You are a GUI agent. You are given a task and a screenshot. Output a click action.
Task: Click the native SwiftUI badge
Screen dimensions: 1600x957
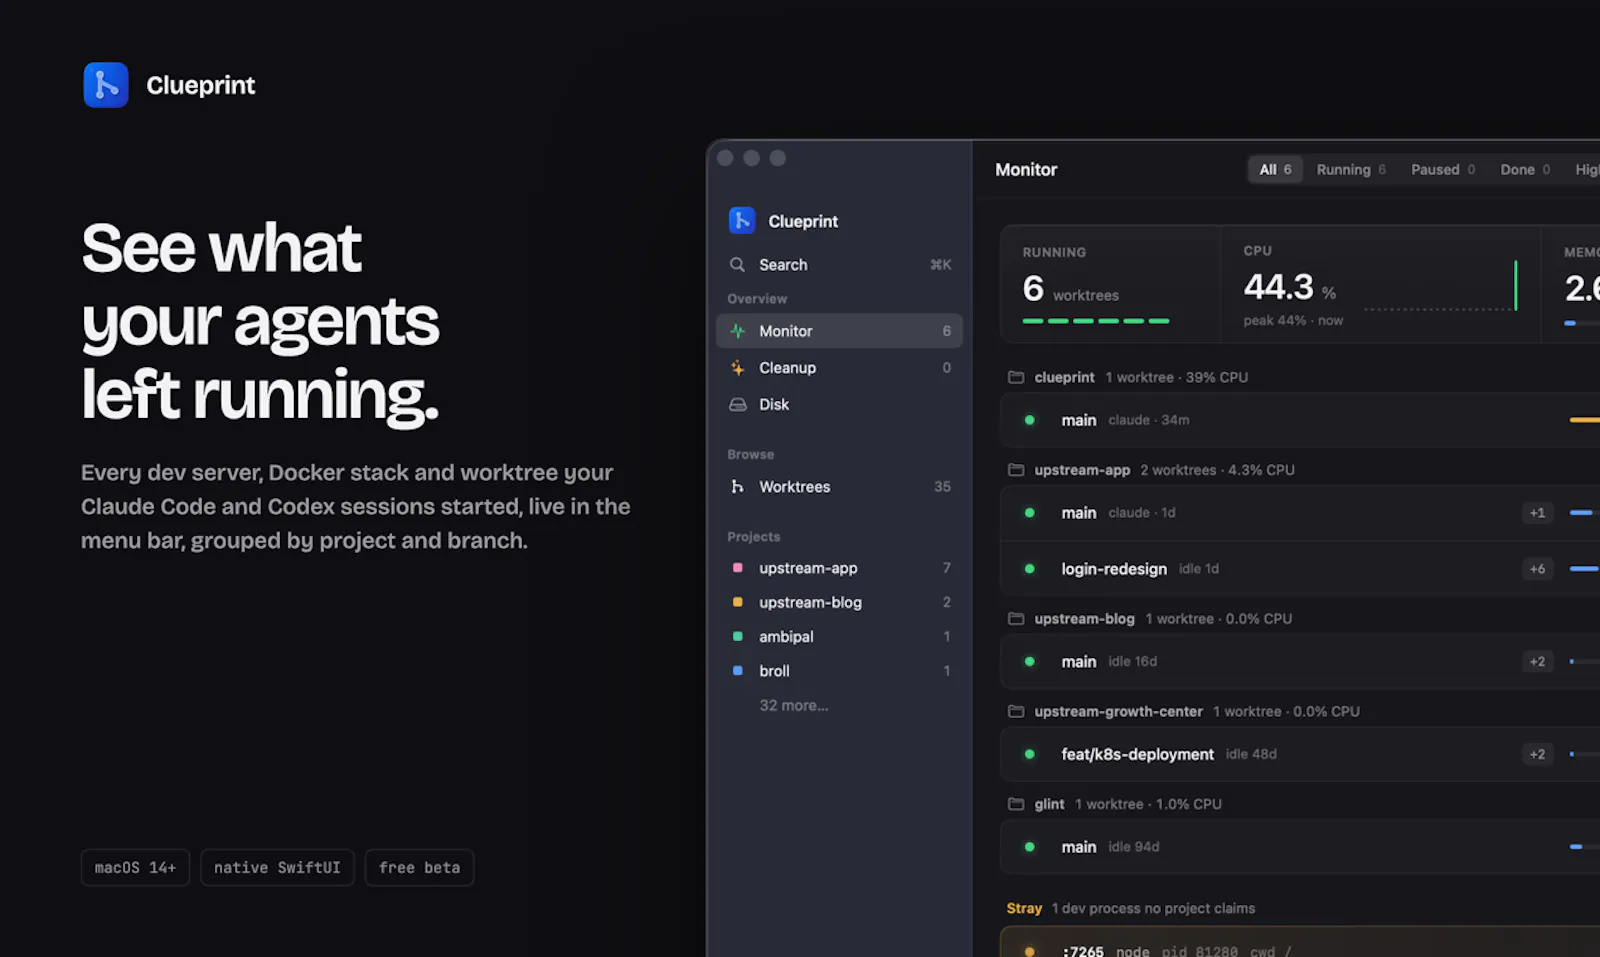(277, 867)
